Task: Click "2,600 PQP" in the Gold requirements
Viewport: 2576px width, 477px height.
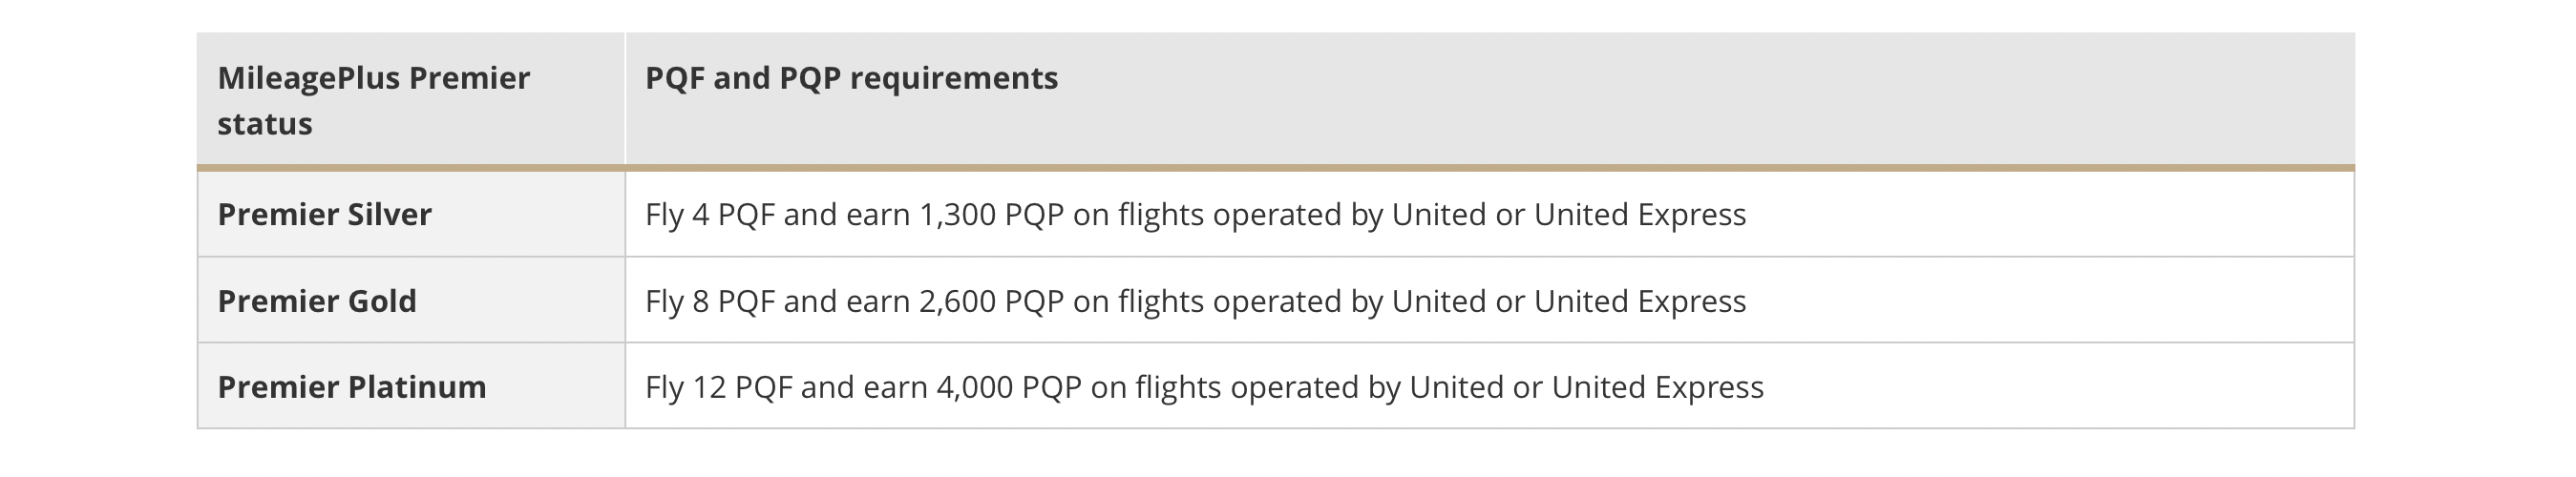Action: [992, 301]
